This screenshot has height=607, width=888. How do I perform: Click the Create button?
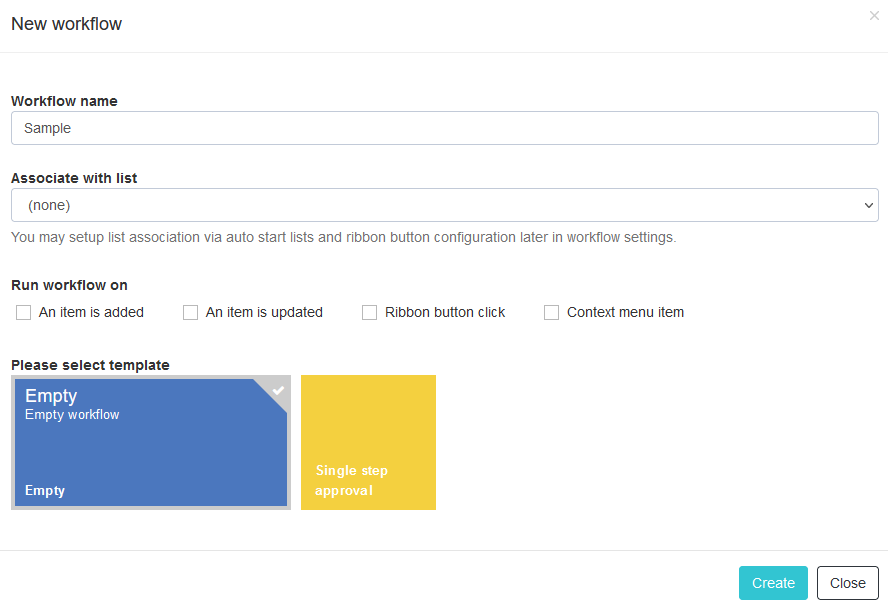point(773,583)
